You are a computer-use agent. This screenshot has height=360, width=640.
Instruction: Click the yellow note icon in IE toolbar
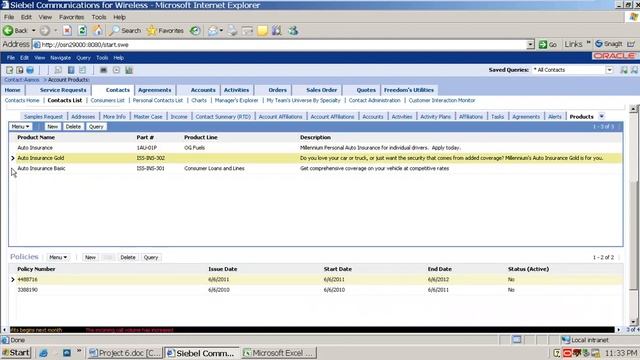pos(262,31)
